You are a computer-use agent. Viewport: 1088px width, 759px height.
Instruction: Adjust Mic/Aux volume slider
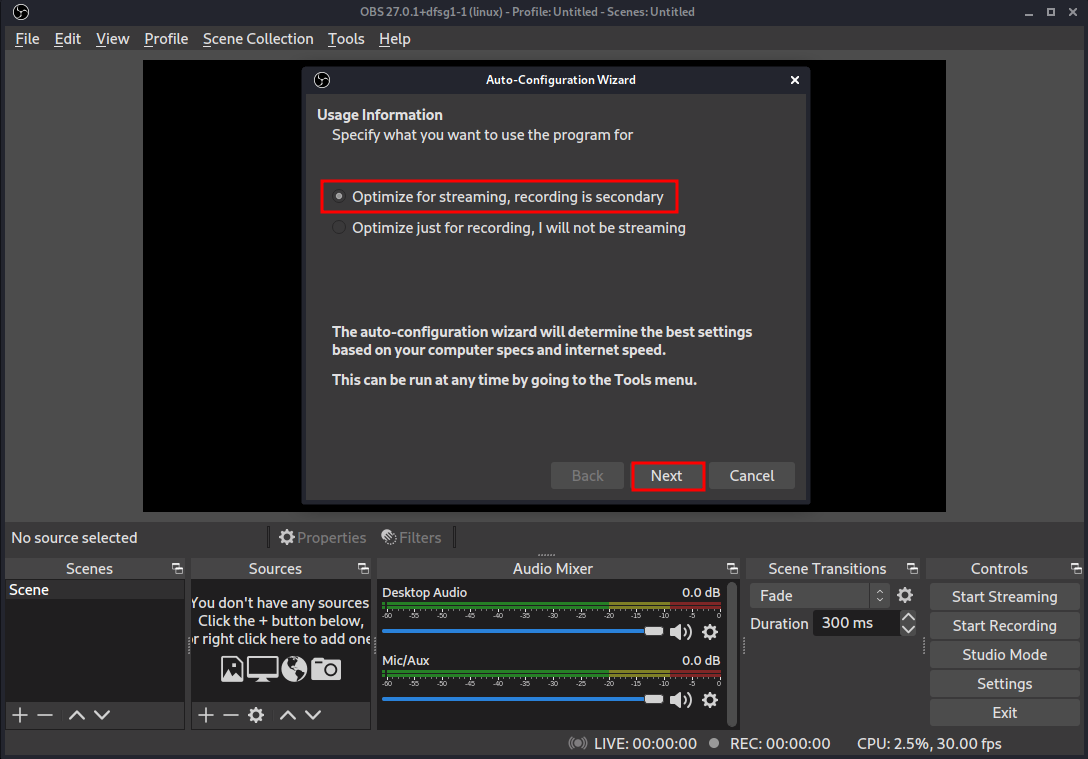522,699
